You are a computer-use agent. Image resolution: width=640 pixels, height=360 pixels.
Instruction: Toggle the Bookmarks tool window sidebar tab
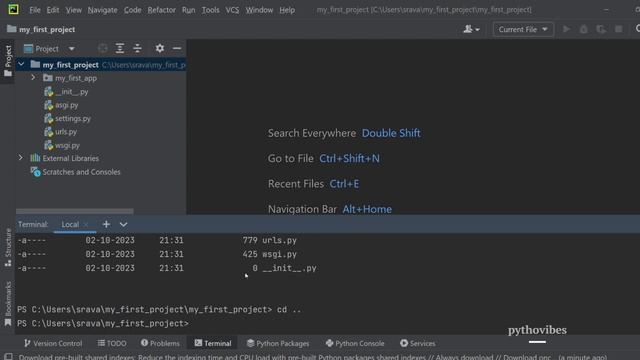click(x=8, y=304)
